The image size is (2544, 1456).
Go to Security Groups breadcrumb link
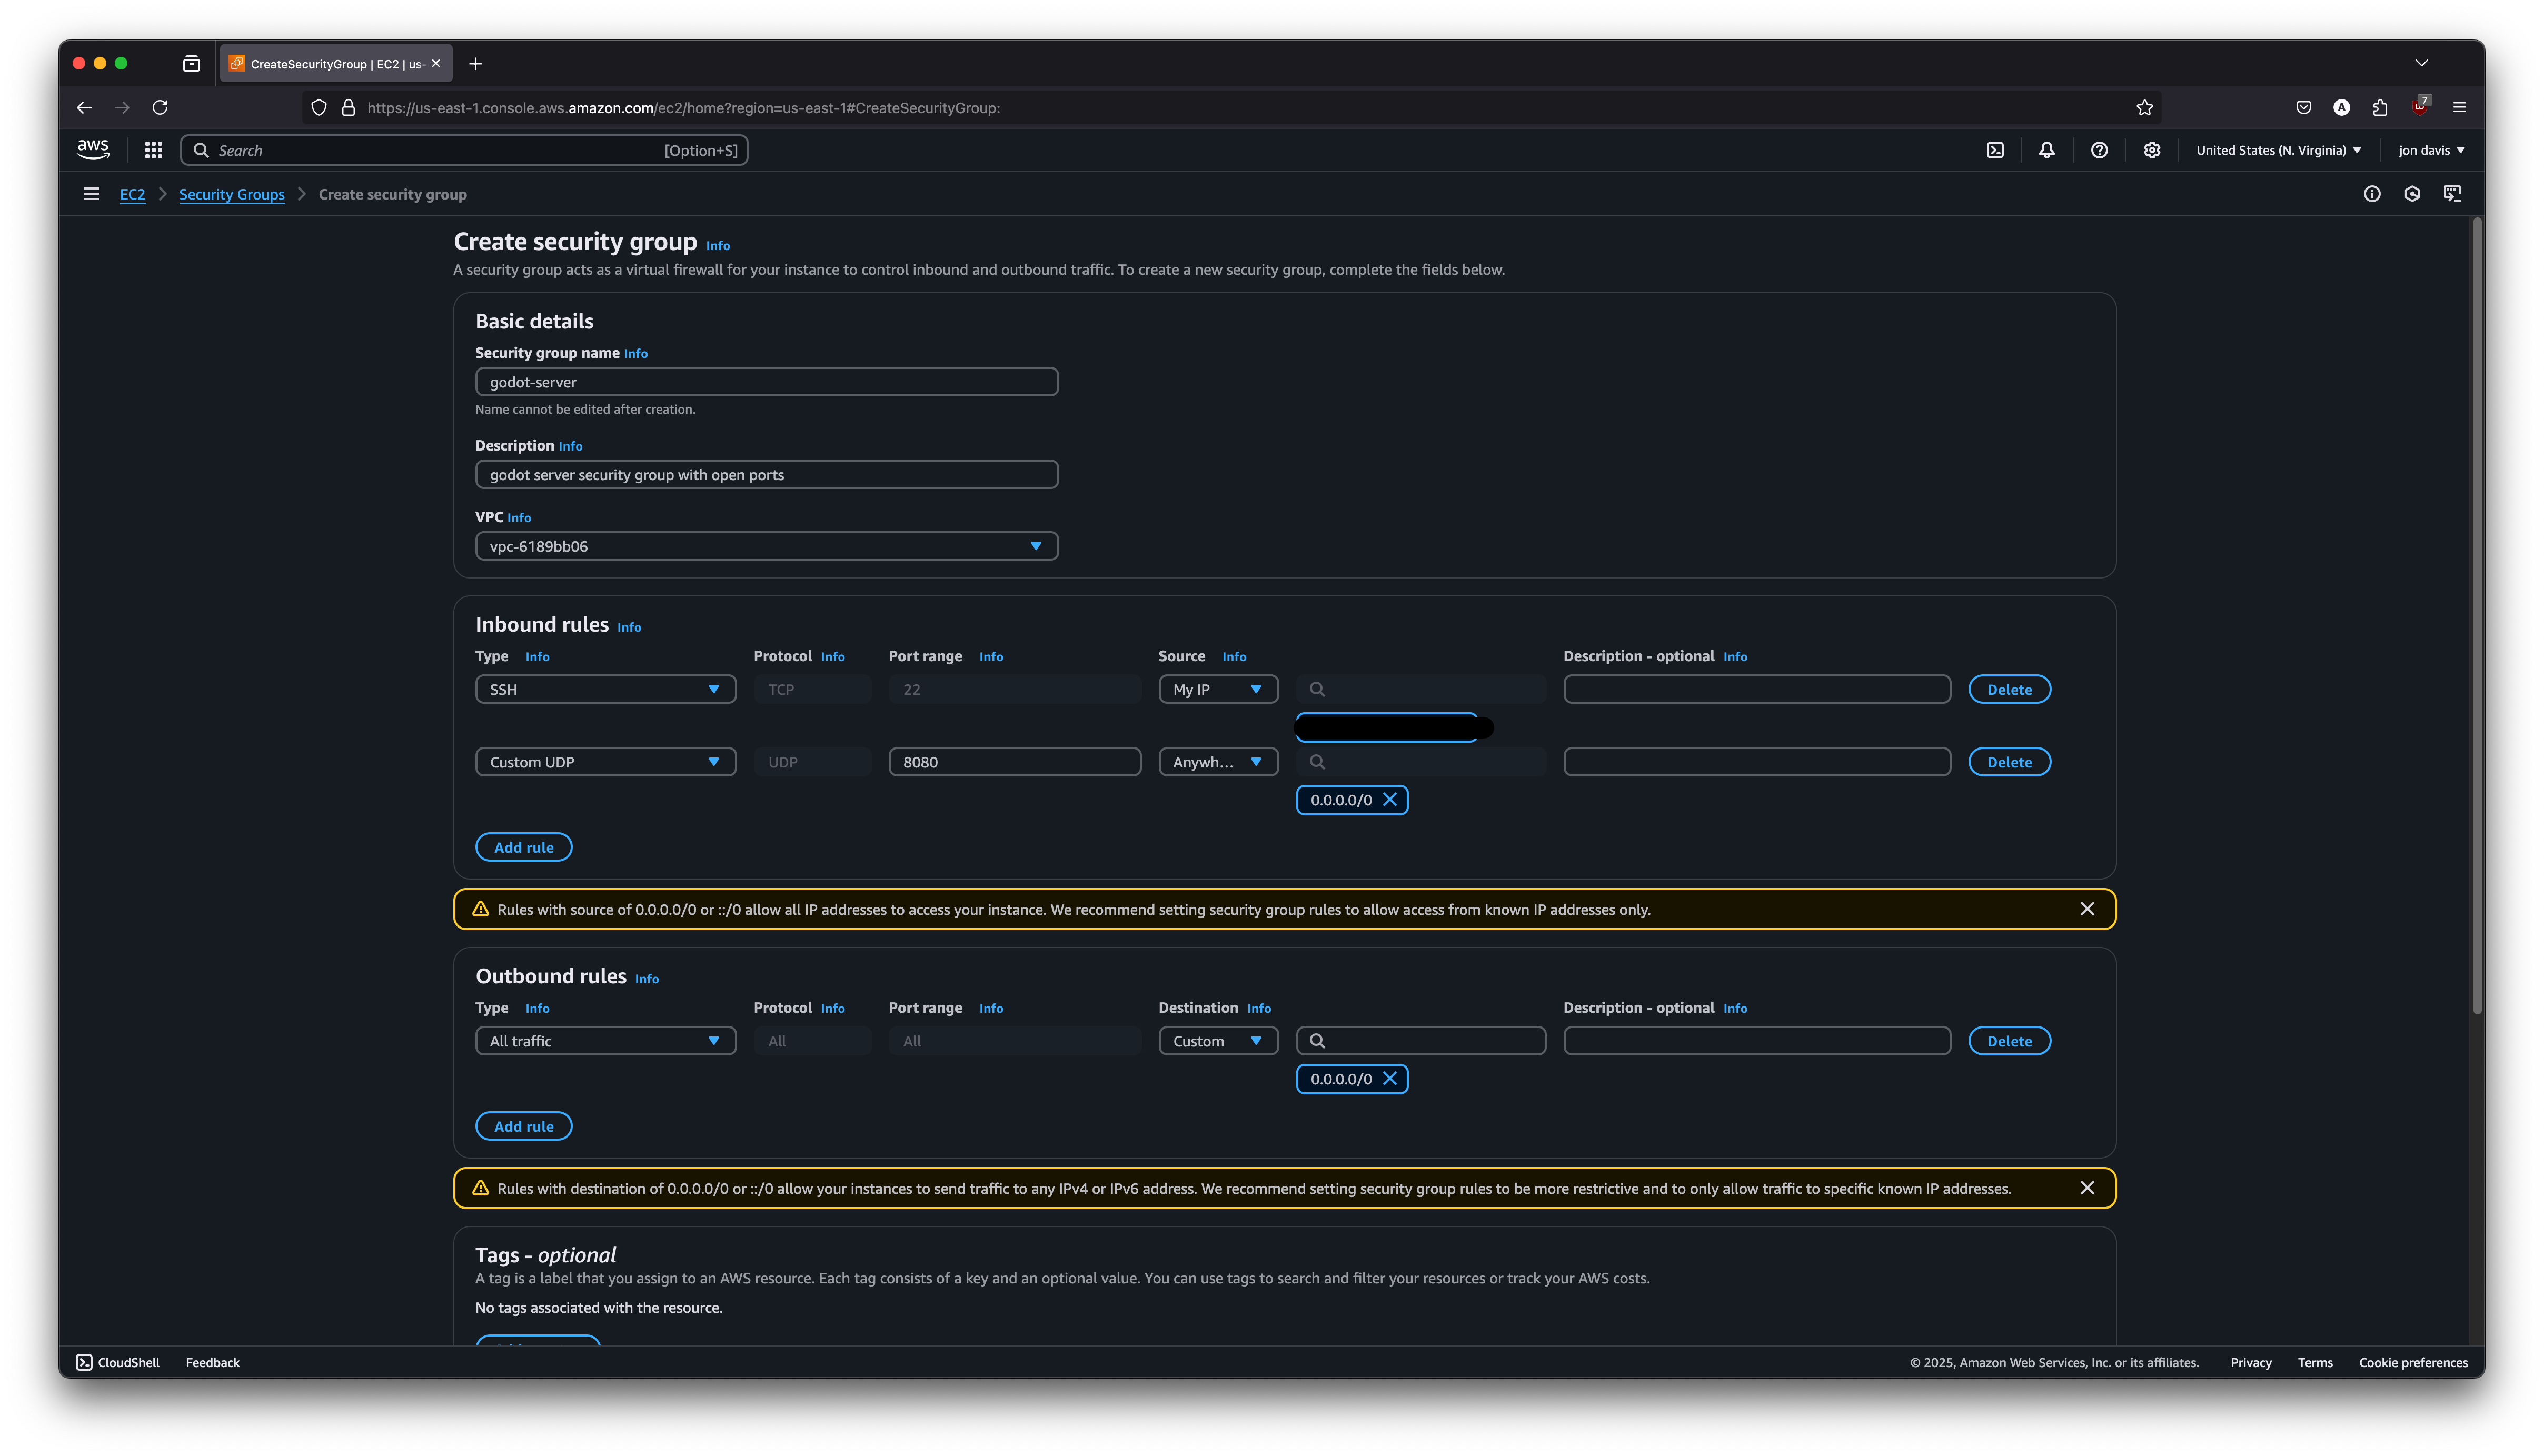[x=232, y=194]
